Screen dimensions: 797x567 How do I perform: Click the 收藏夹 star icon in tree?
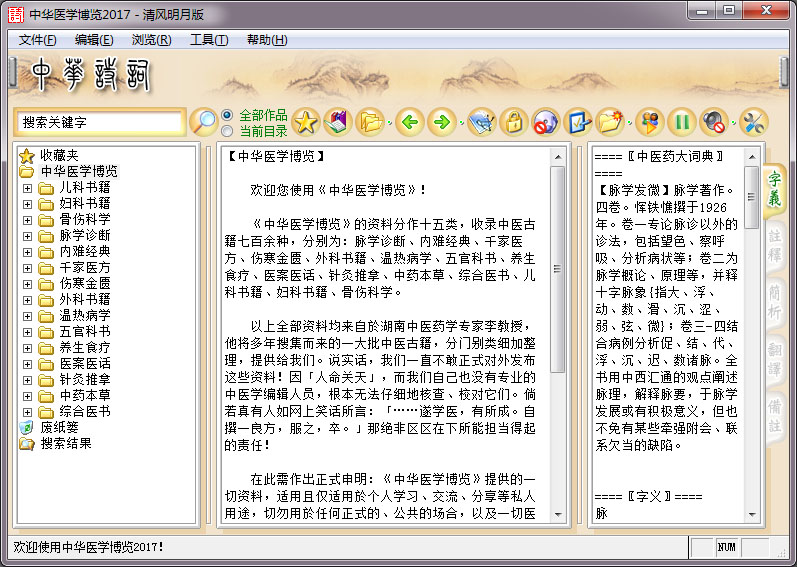click(26, 155)
